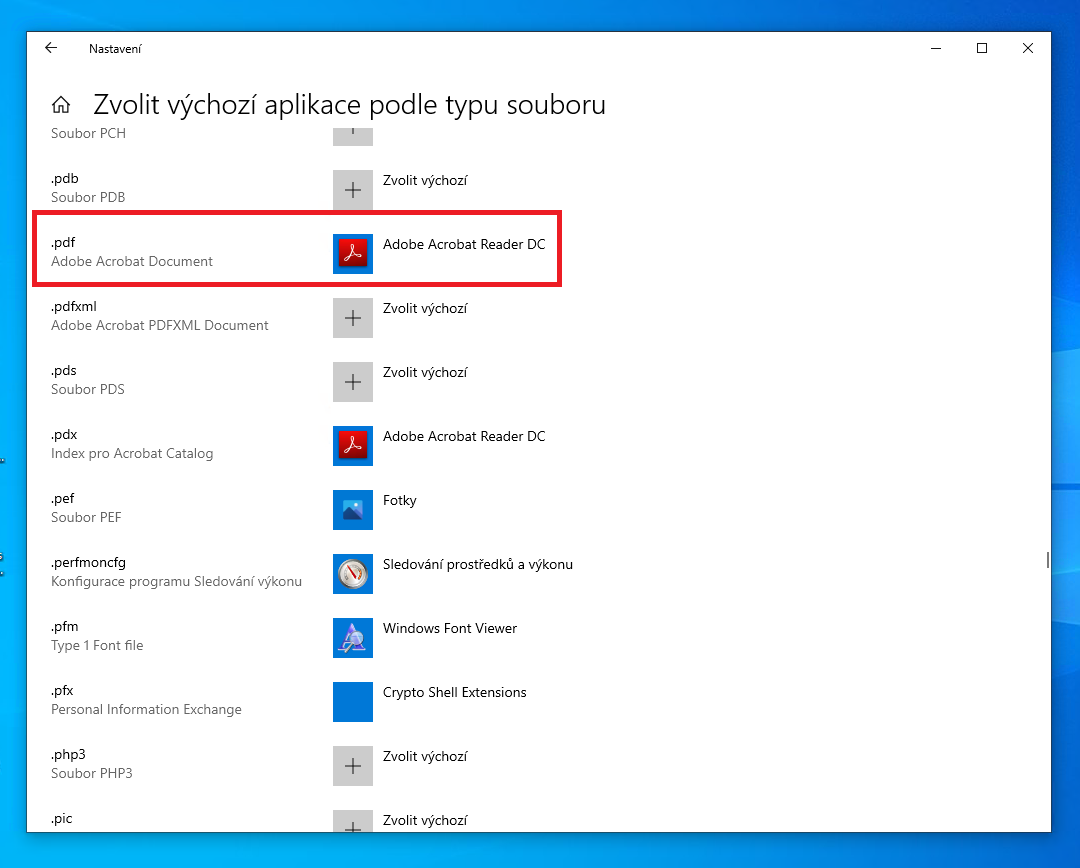
Task: Click the performance monitor icon for .perfmoncfg
Action: pos(353,574)
